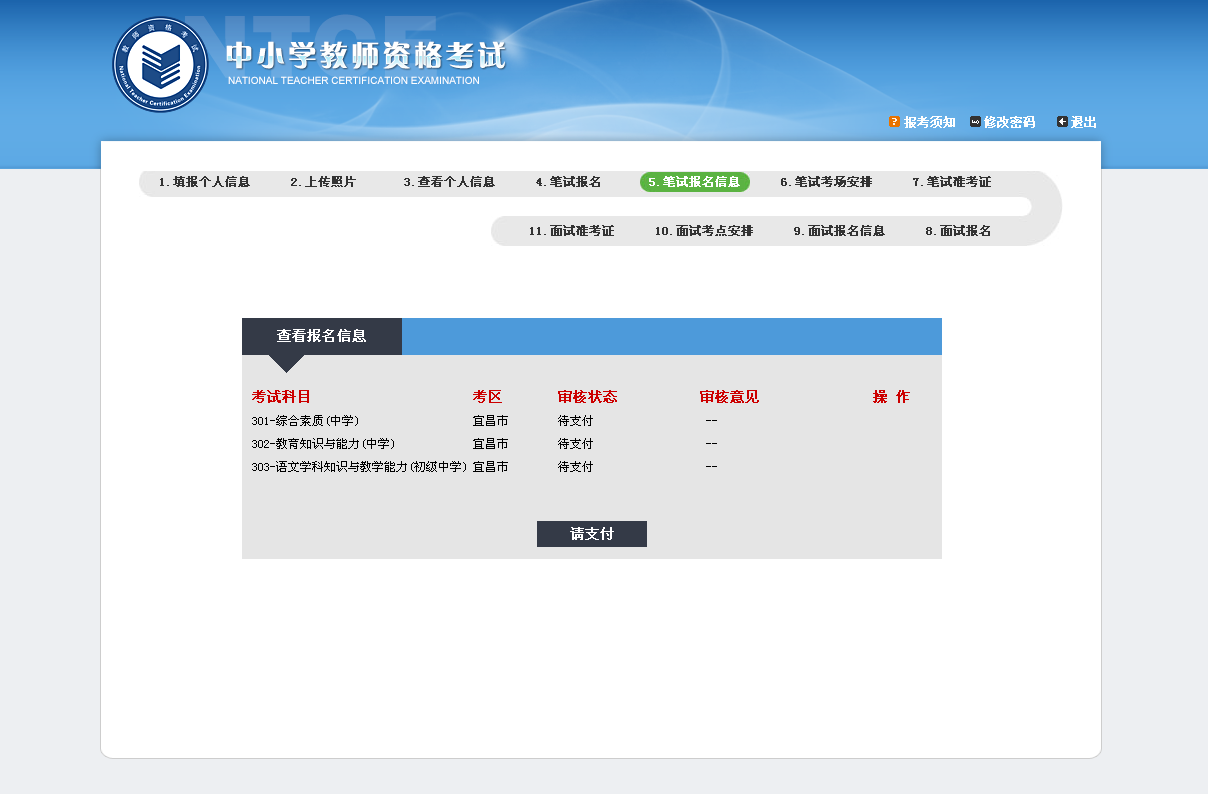This screenshot has height=794, width=1208.
Task: Go to step 8 面试报名
Action: coord(958,231)
